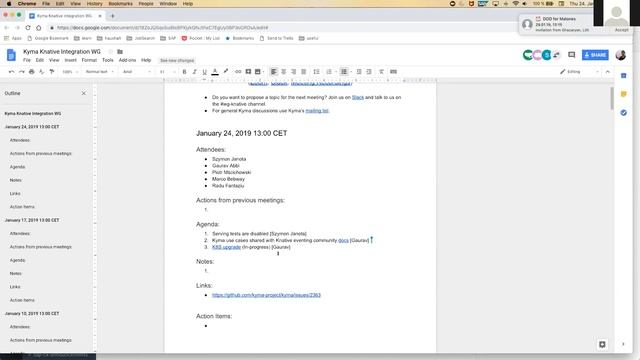640x360 pixels.
Task: Open the Slack link in the document
Action: 358,98
